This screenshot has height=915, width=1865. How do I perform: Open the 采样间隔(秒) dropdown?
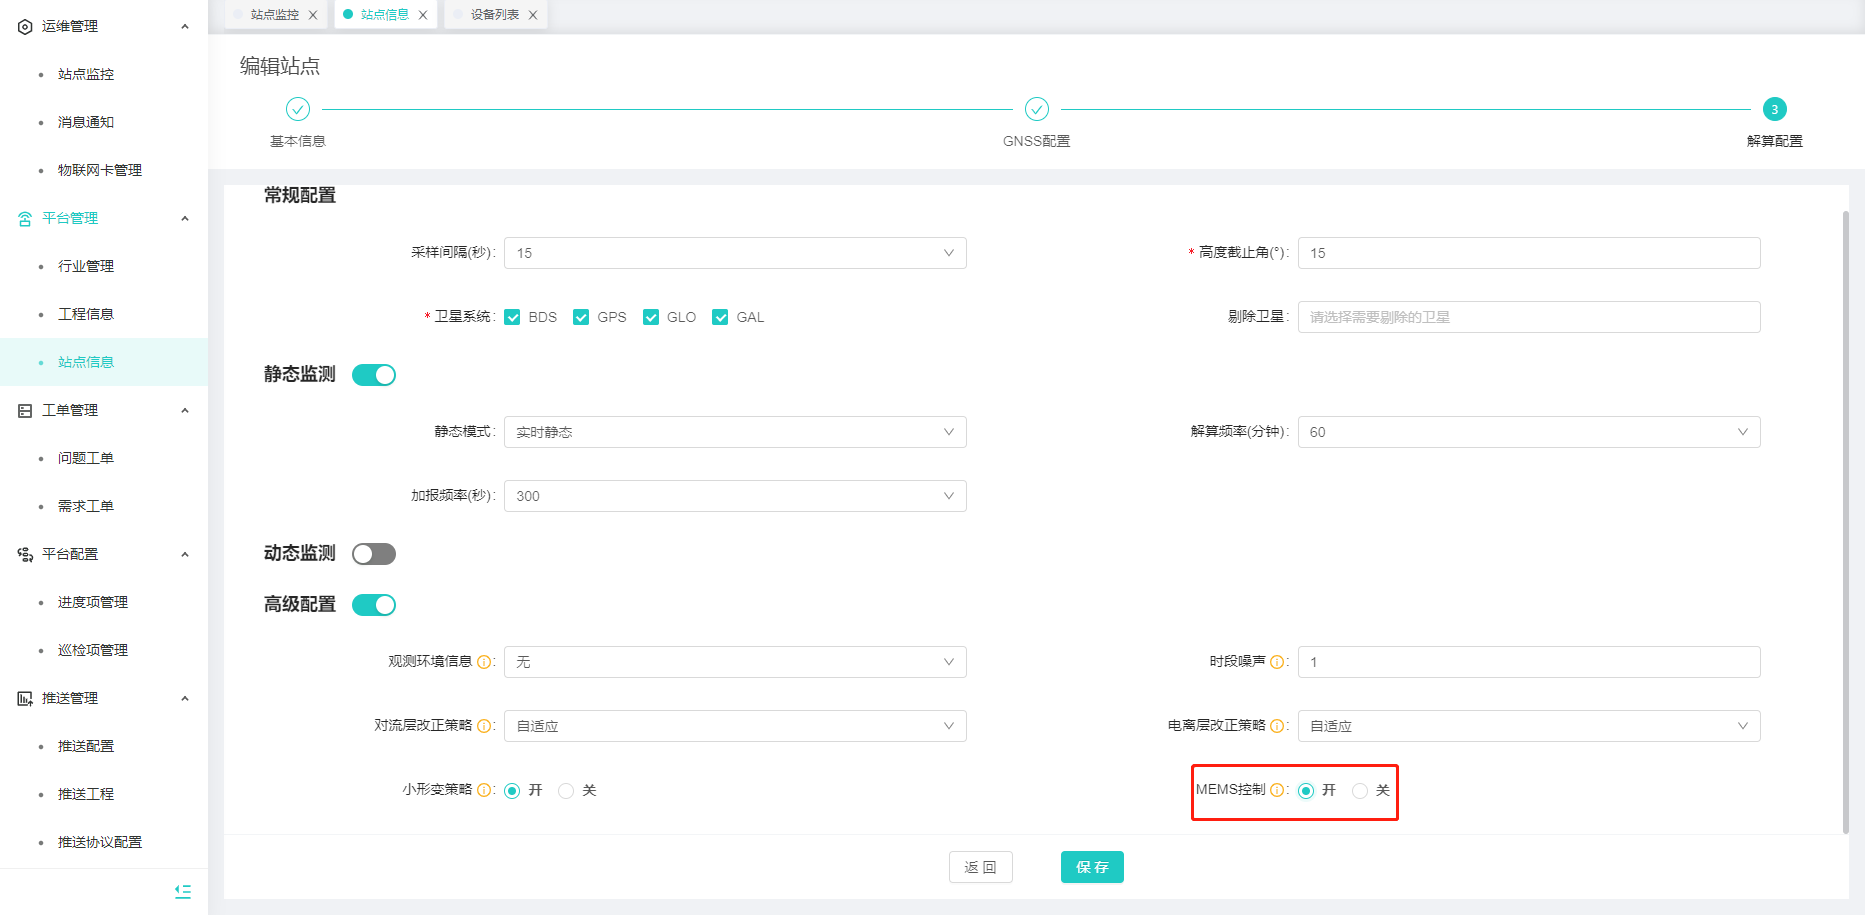(x=735, y=253)
